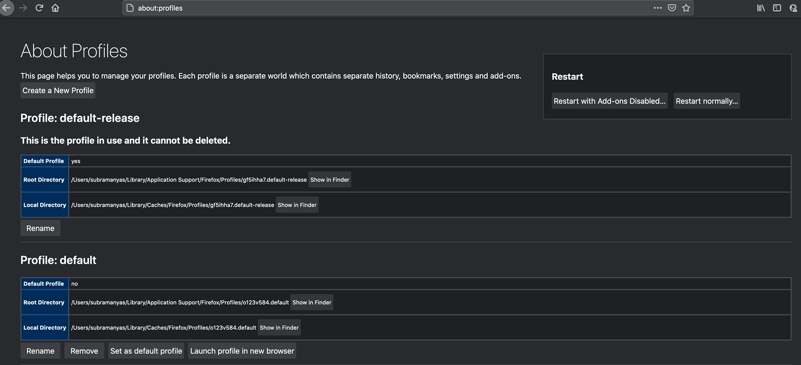801x365 pixels.
Task: Click the 'yes' Default Profile value
Action: click(x=76, y=161)
